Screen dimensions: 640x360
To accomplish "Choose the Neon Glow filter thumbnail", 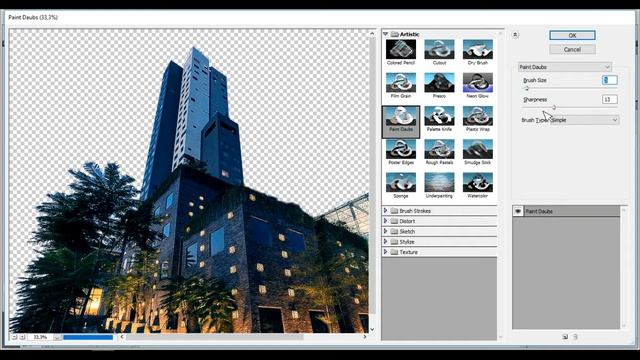I will [x=478, y=82].
